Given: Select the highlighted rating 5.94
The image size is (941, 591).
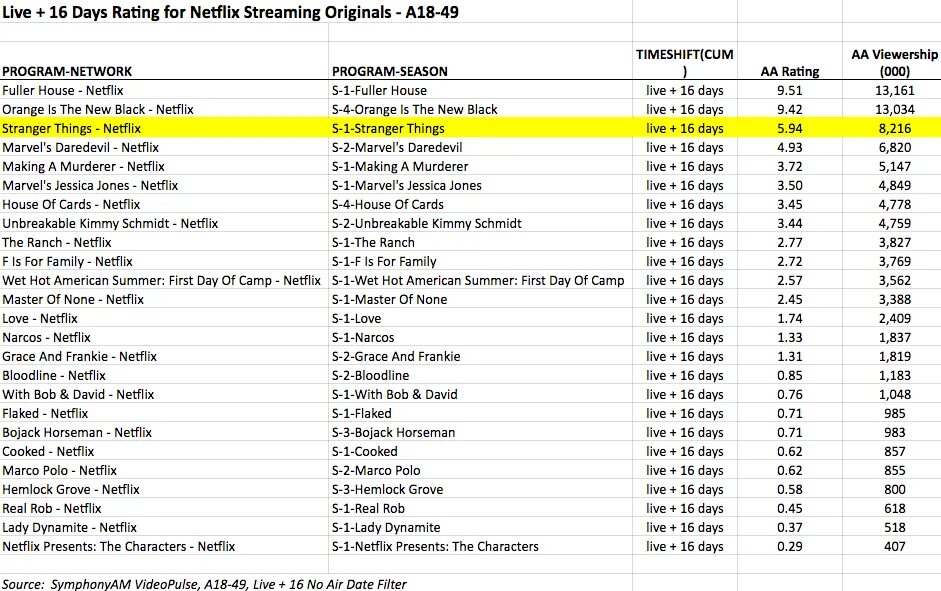Looking at the screenshot, I should pos(790,128).
